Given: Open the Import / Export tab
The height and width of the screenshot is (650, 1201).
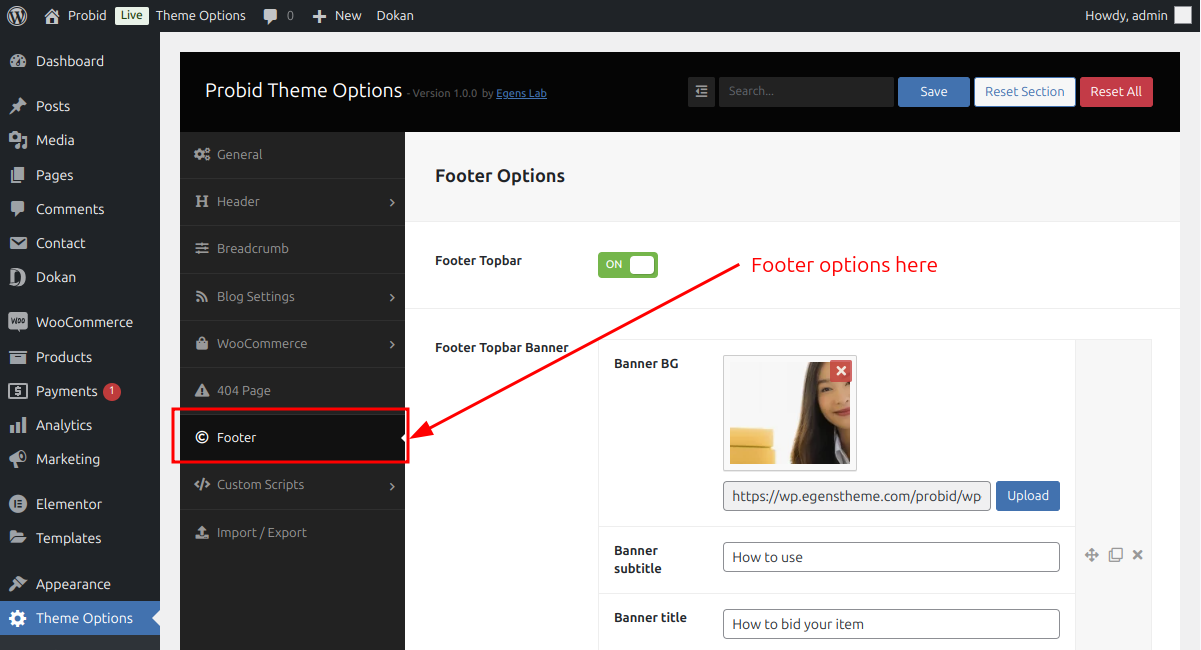Looking at the screenshot, I should point(292,533).
